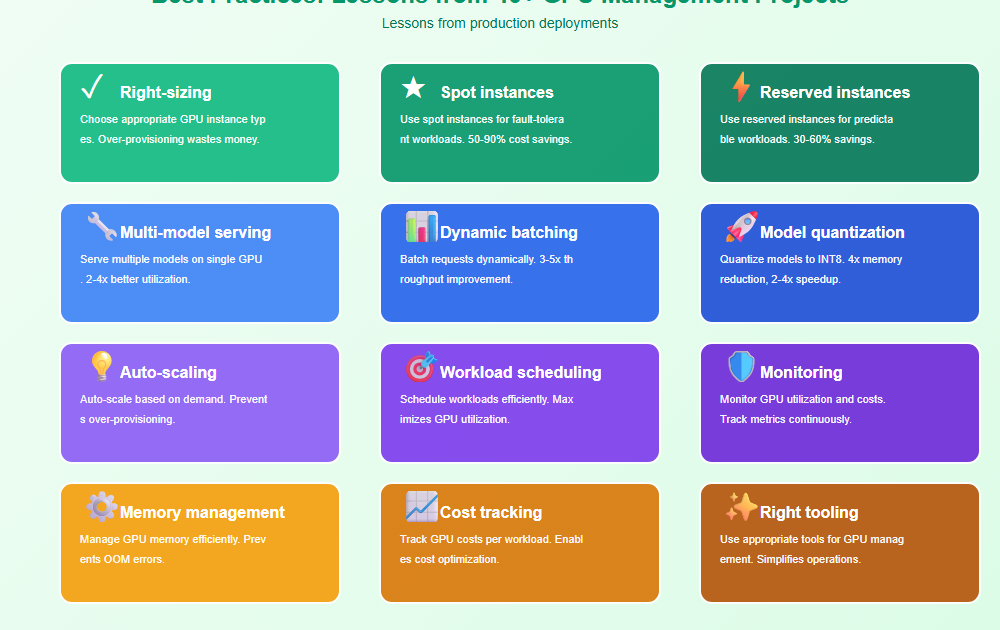1000x630 pixels.
Task: Click the bar chart icon for Dynamic batching
Action: (421, 227)
